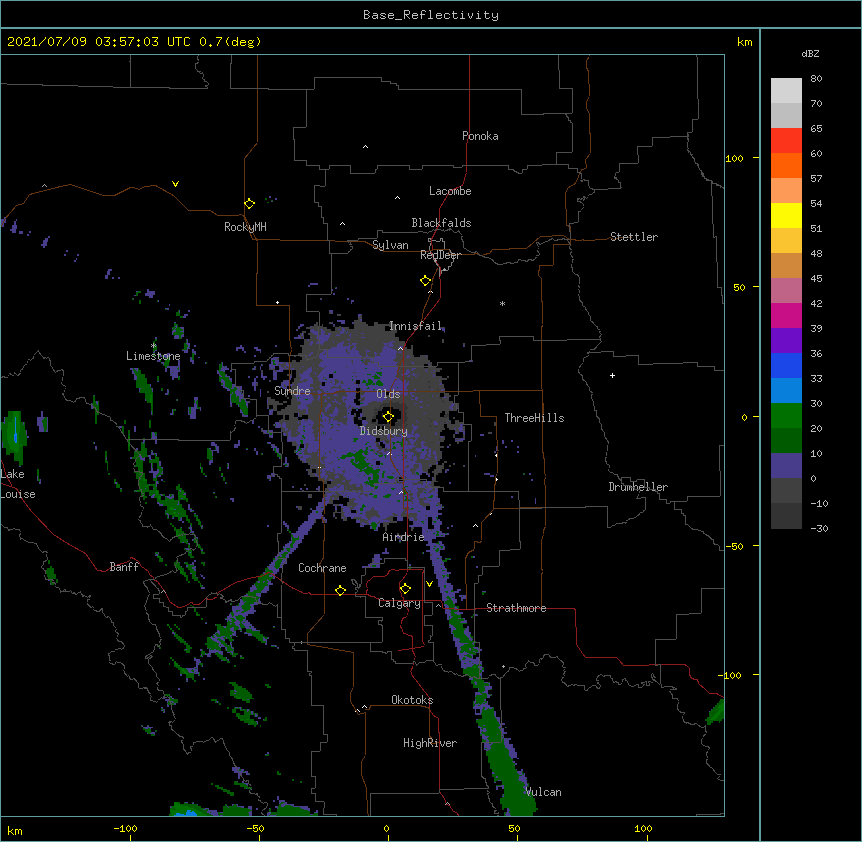
Task: Select the green 30-20 dBZ legend swatch
Action: coord(786,416)
